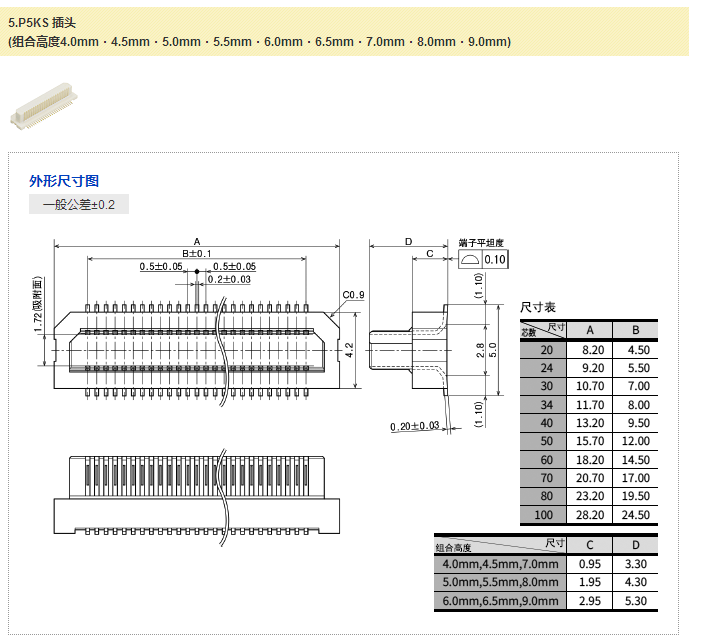The height and width of the screenshot is (640, 712).
Task: Click the "B±0.1" dimension label
Action: tap(196, 253)
